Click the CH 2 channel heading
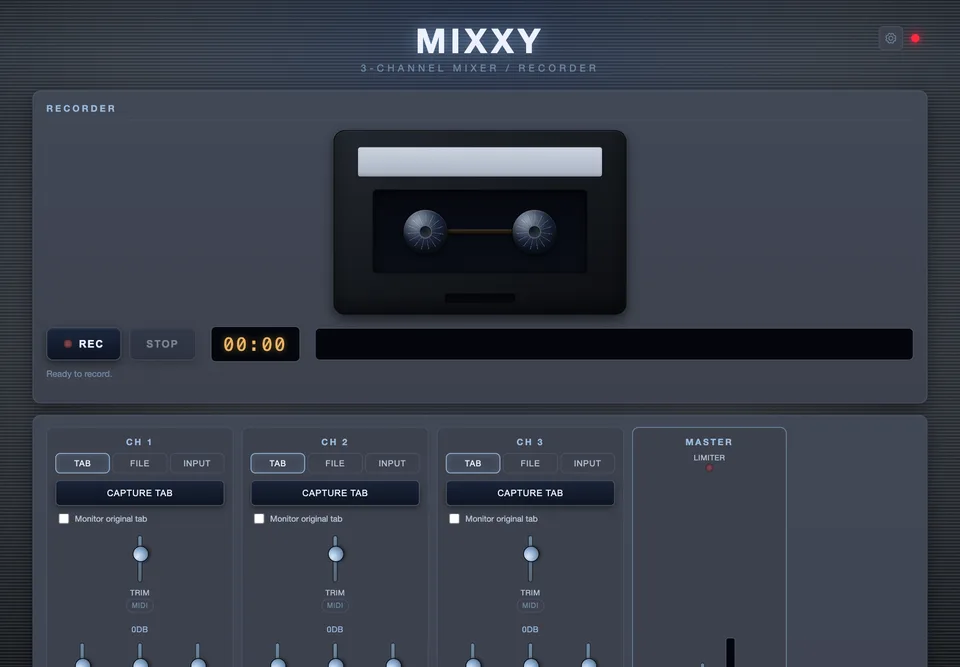Screen dimensions: 960x667 click(x=335, y=442)
